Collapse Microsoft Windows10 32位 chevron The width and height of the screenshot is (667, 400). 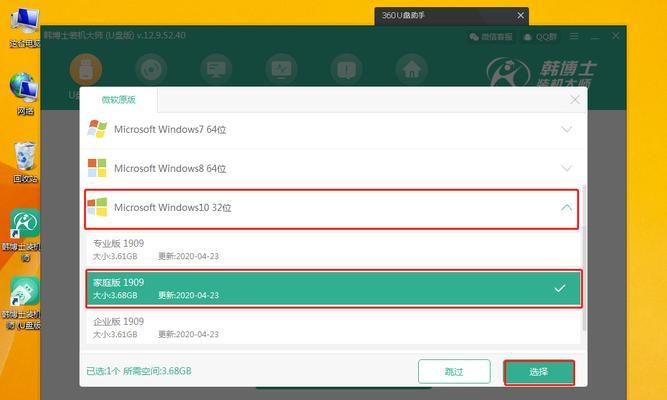(567, 208)
